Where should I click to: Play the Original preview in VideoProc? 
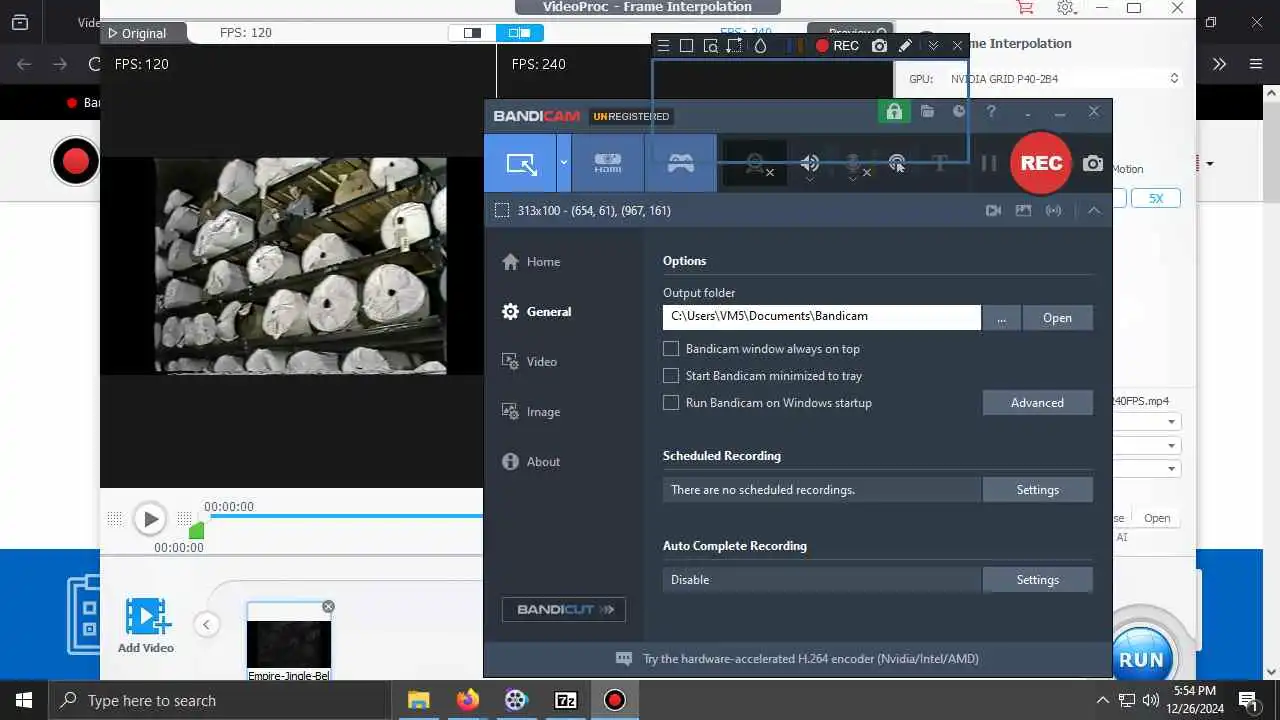136,33
